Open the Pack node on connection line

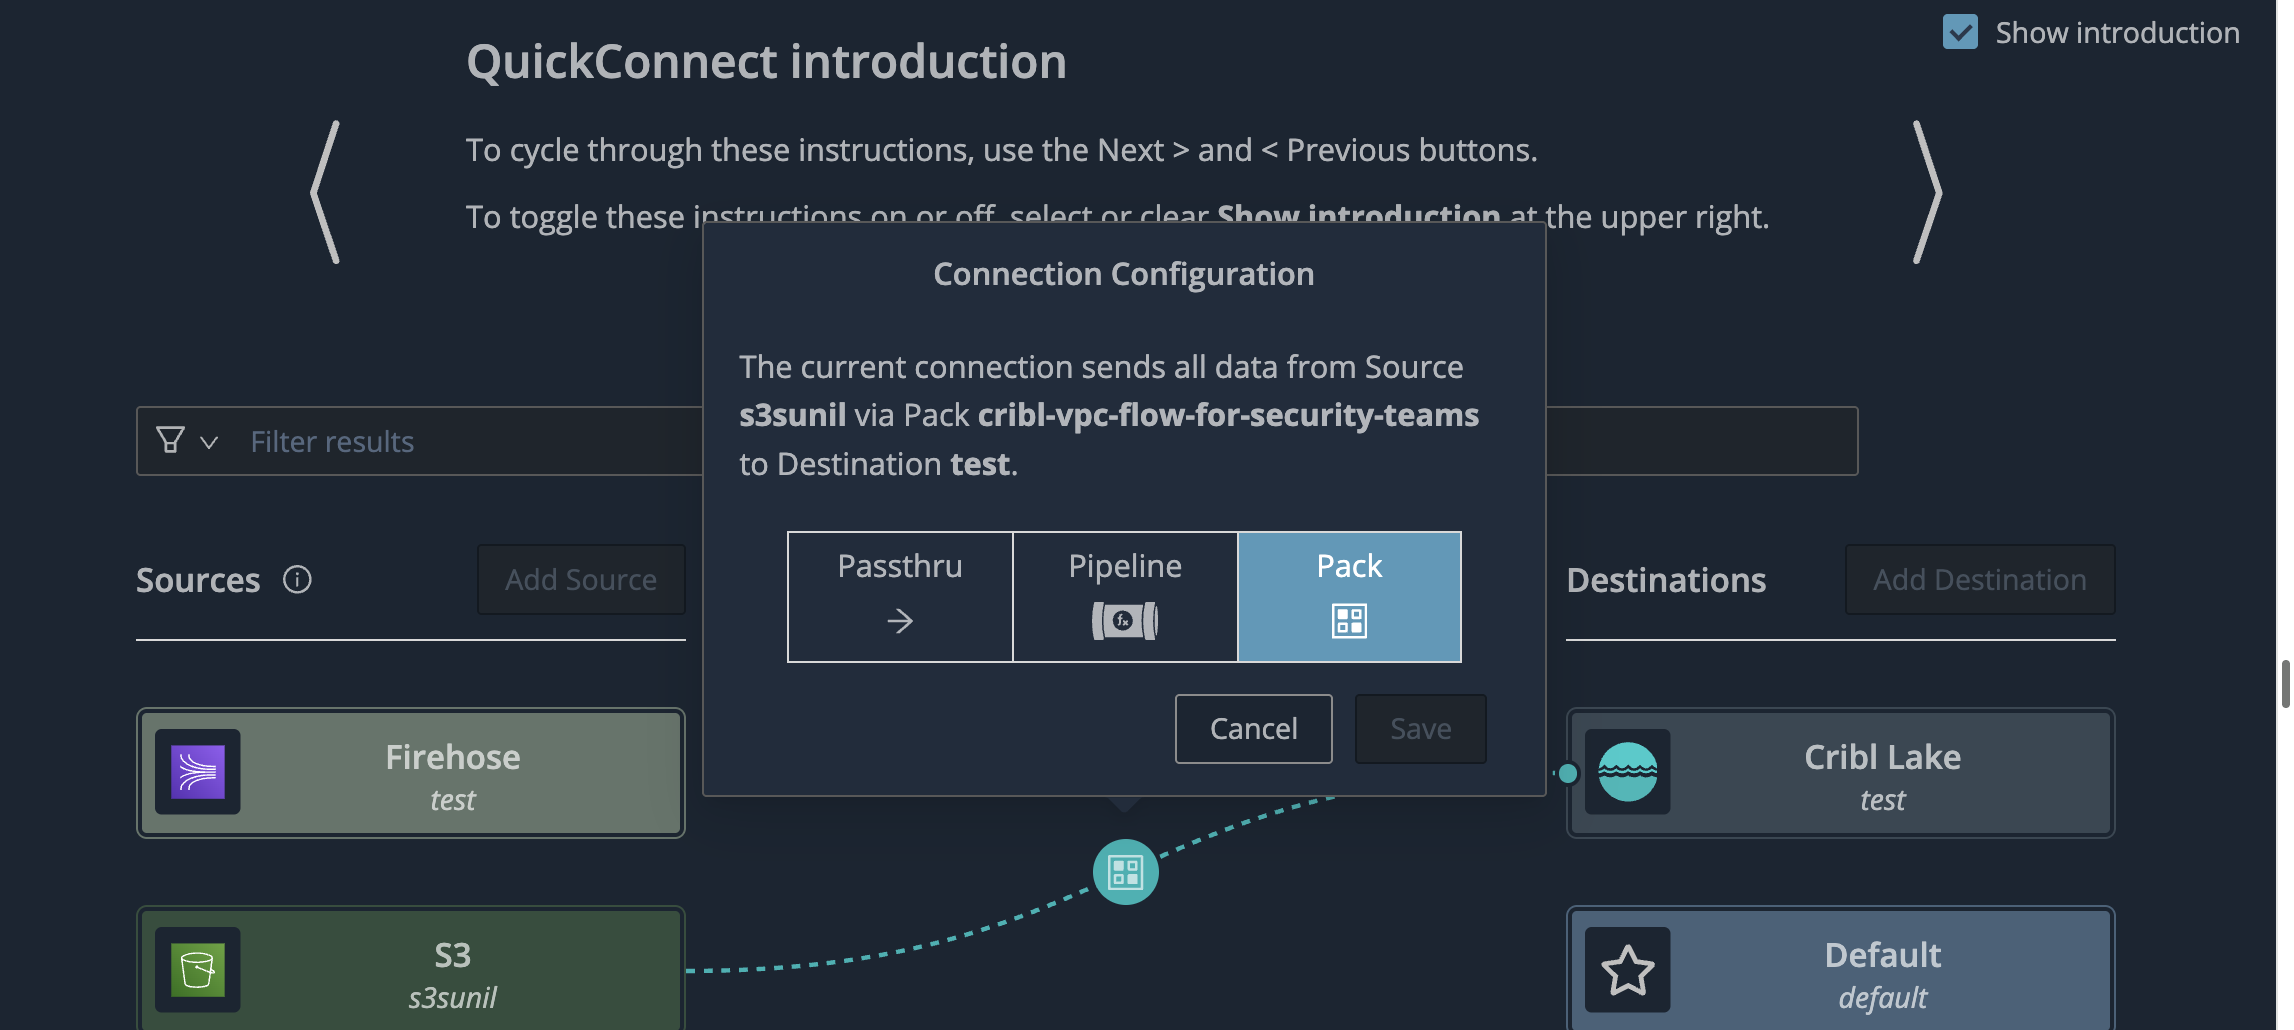1125,872
